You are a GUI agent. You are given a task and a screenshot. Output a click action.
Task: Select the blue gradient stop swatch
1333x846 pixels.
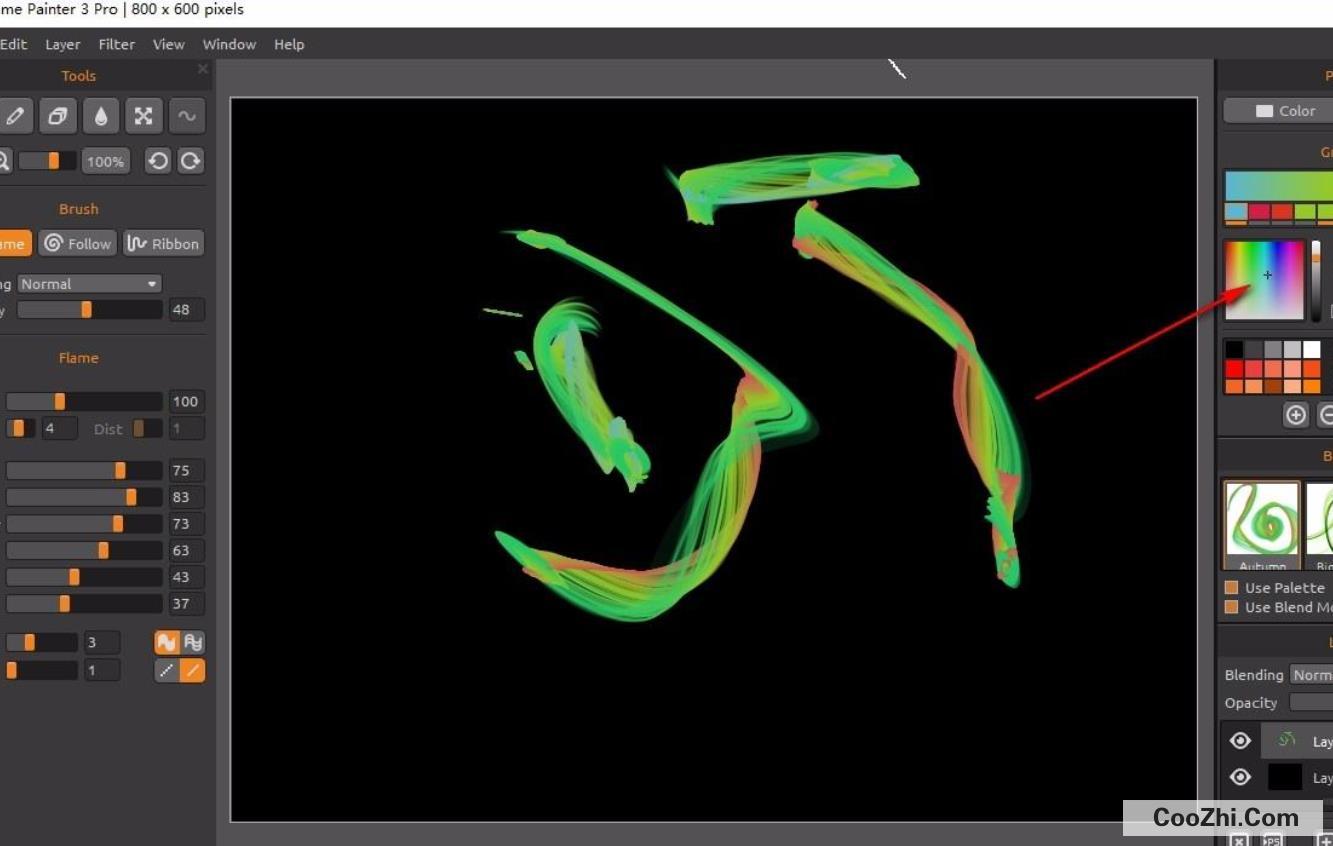coord(1236,212)
